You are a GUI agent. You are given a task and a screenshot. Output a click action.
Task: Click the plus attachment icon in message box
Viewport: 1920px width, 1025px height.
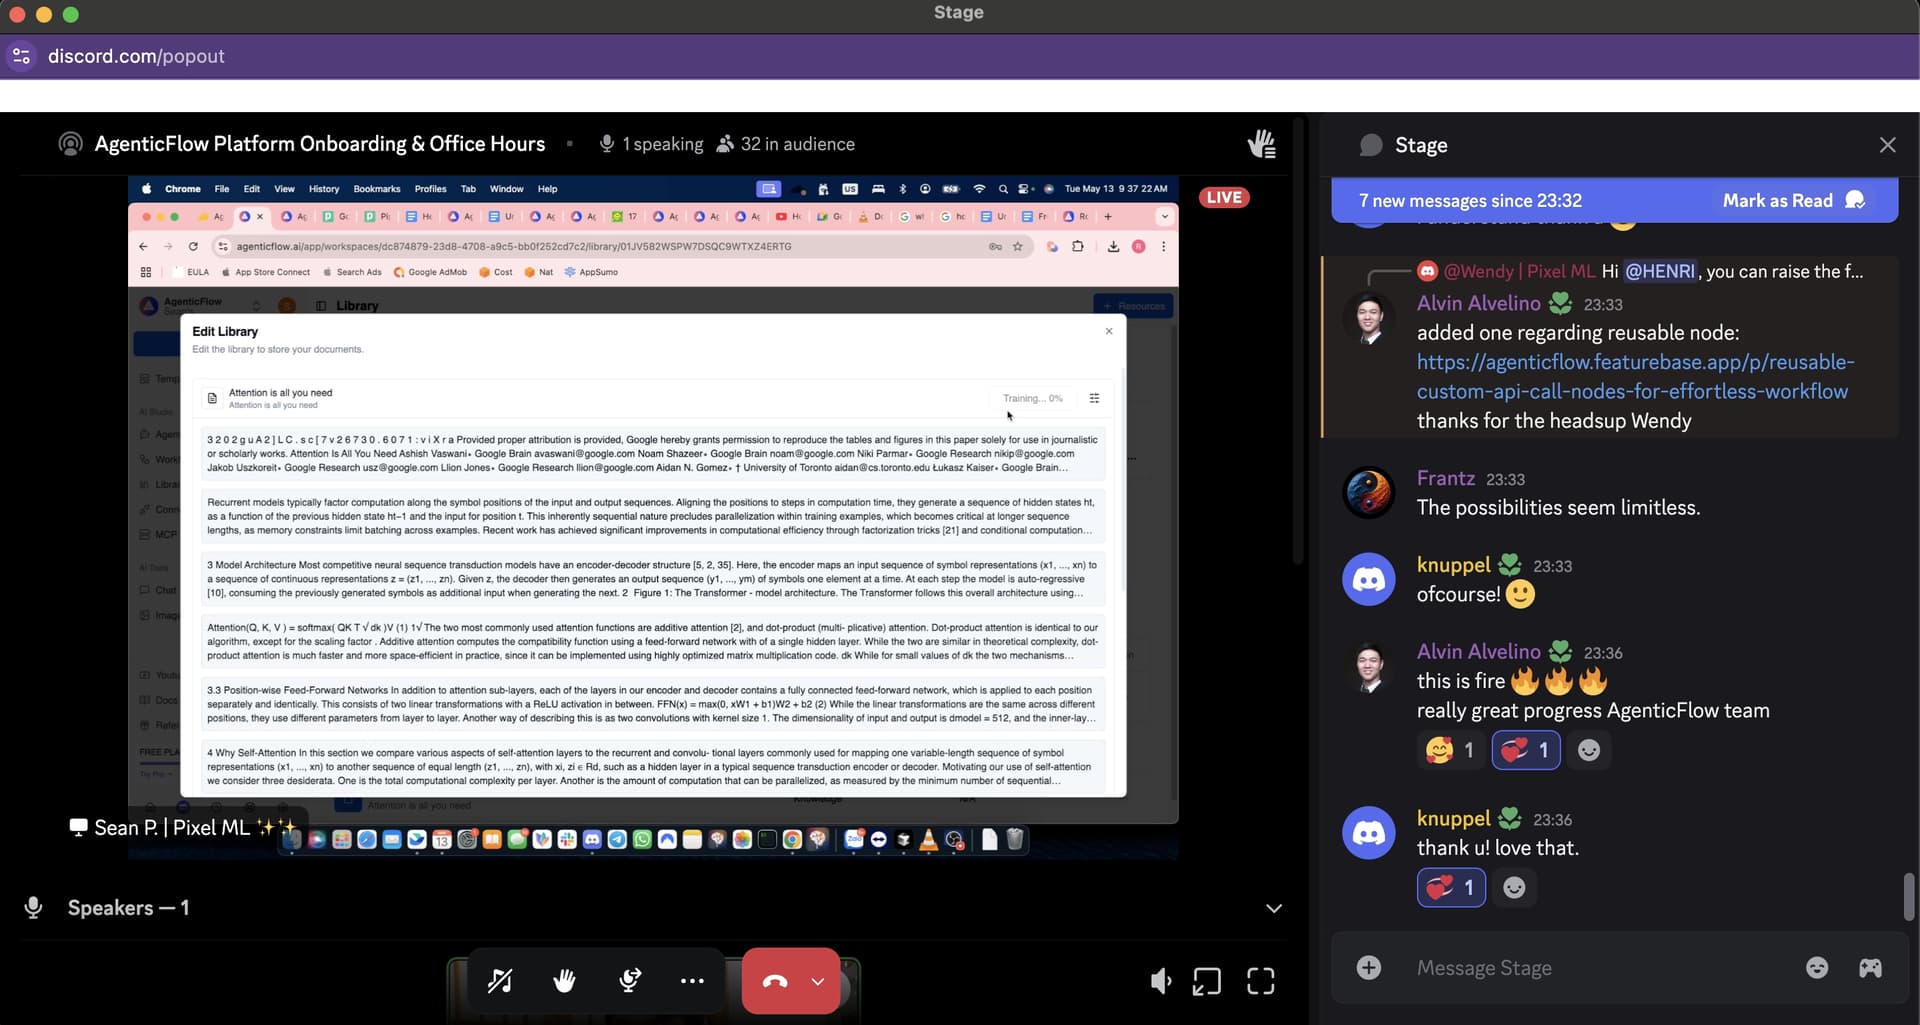1369,967
